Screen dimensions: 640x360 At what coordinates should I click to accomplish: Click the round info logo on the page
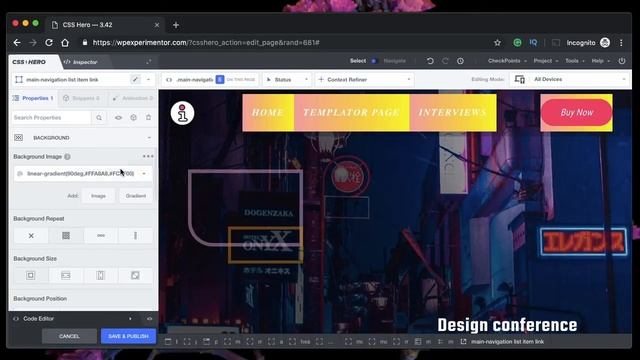click(x=182, y=113)
